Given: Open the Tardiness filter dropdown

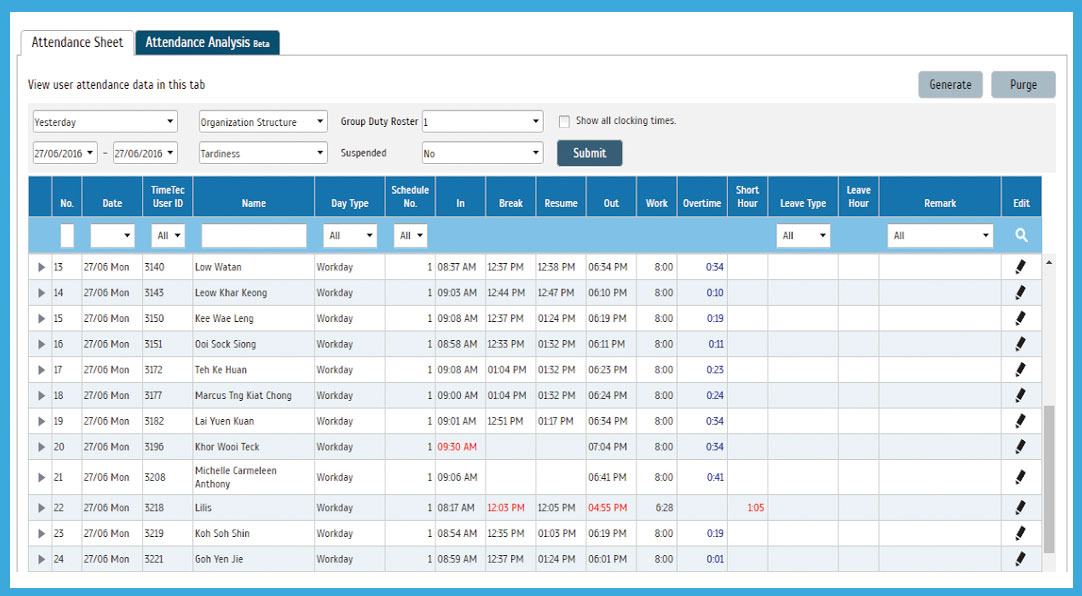Looking at the screenshot, I should point(262,153).
